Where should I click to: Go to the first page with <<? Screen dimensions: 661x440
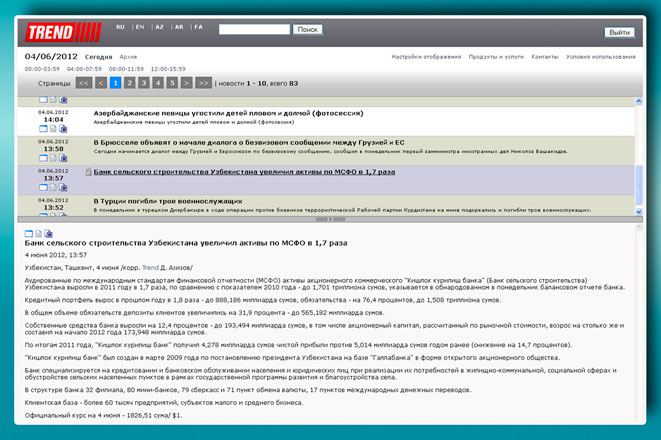84,83
